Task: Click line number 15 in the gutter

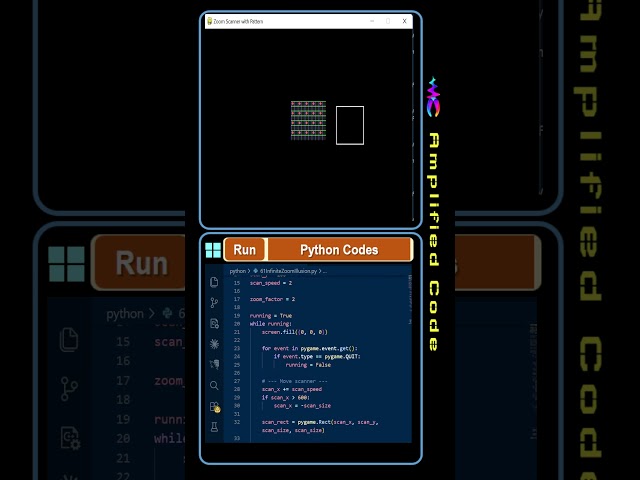Action: pyautogui.click(x=237, y=283)
